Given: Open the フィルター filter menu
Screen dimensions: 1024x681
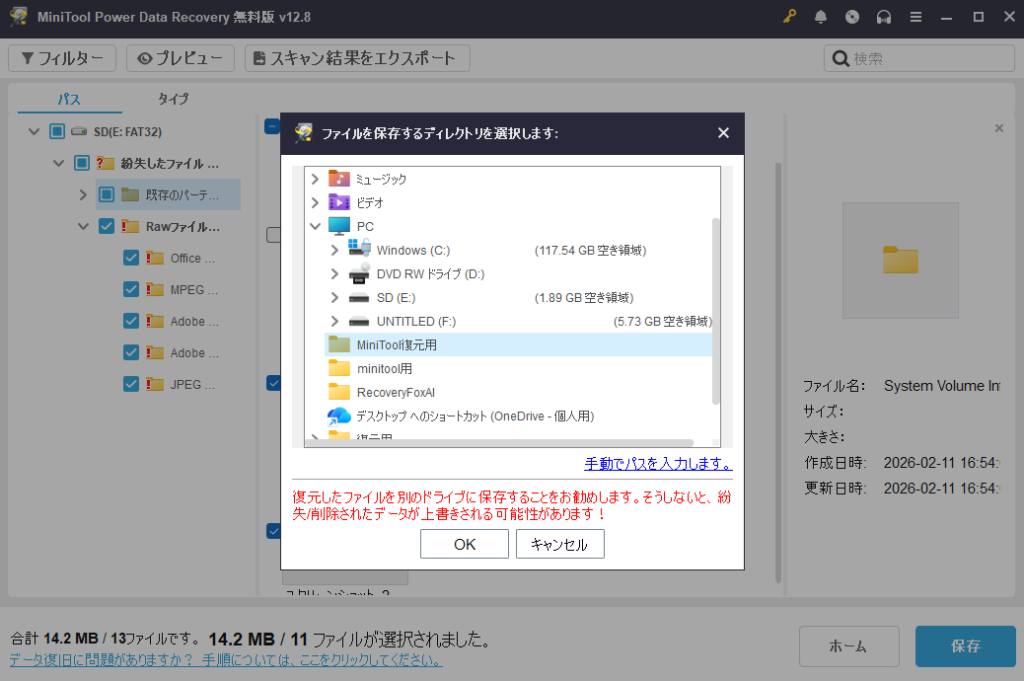Looking at the screenshot, I should (x=62, y=59).
